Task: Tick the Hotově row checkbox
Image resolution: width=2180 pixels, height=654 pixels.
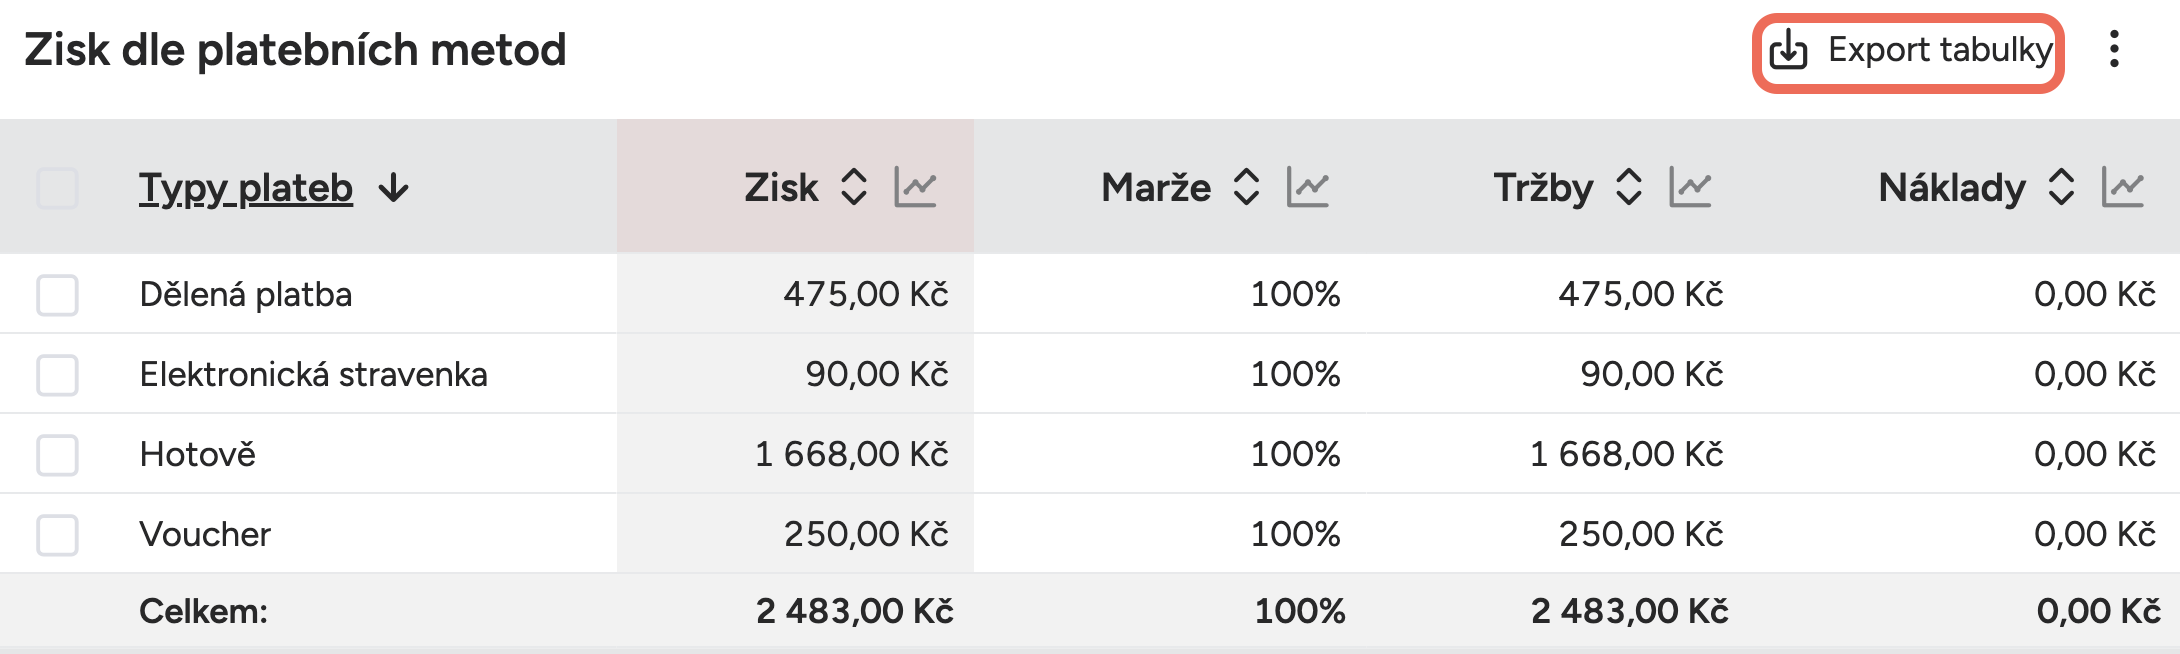Action: [57, 455]
